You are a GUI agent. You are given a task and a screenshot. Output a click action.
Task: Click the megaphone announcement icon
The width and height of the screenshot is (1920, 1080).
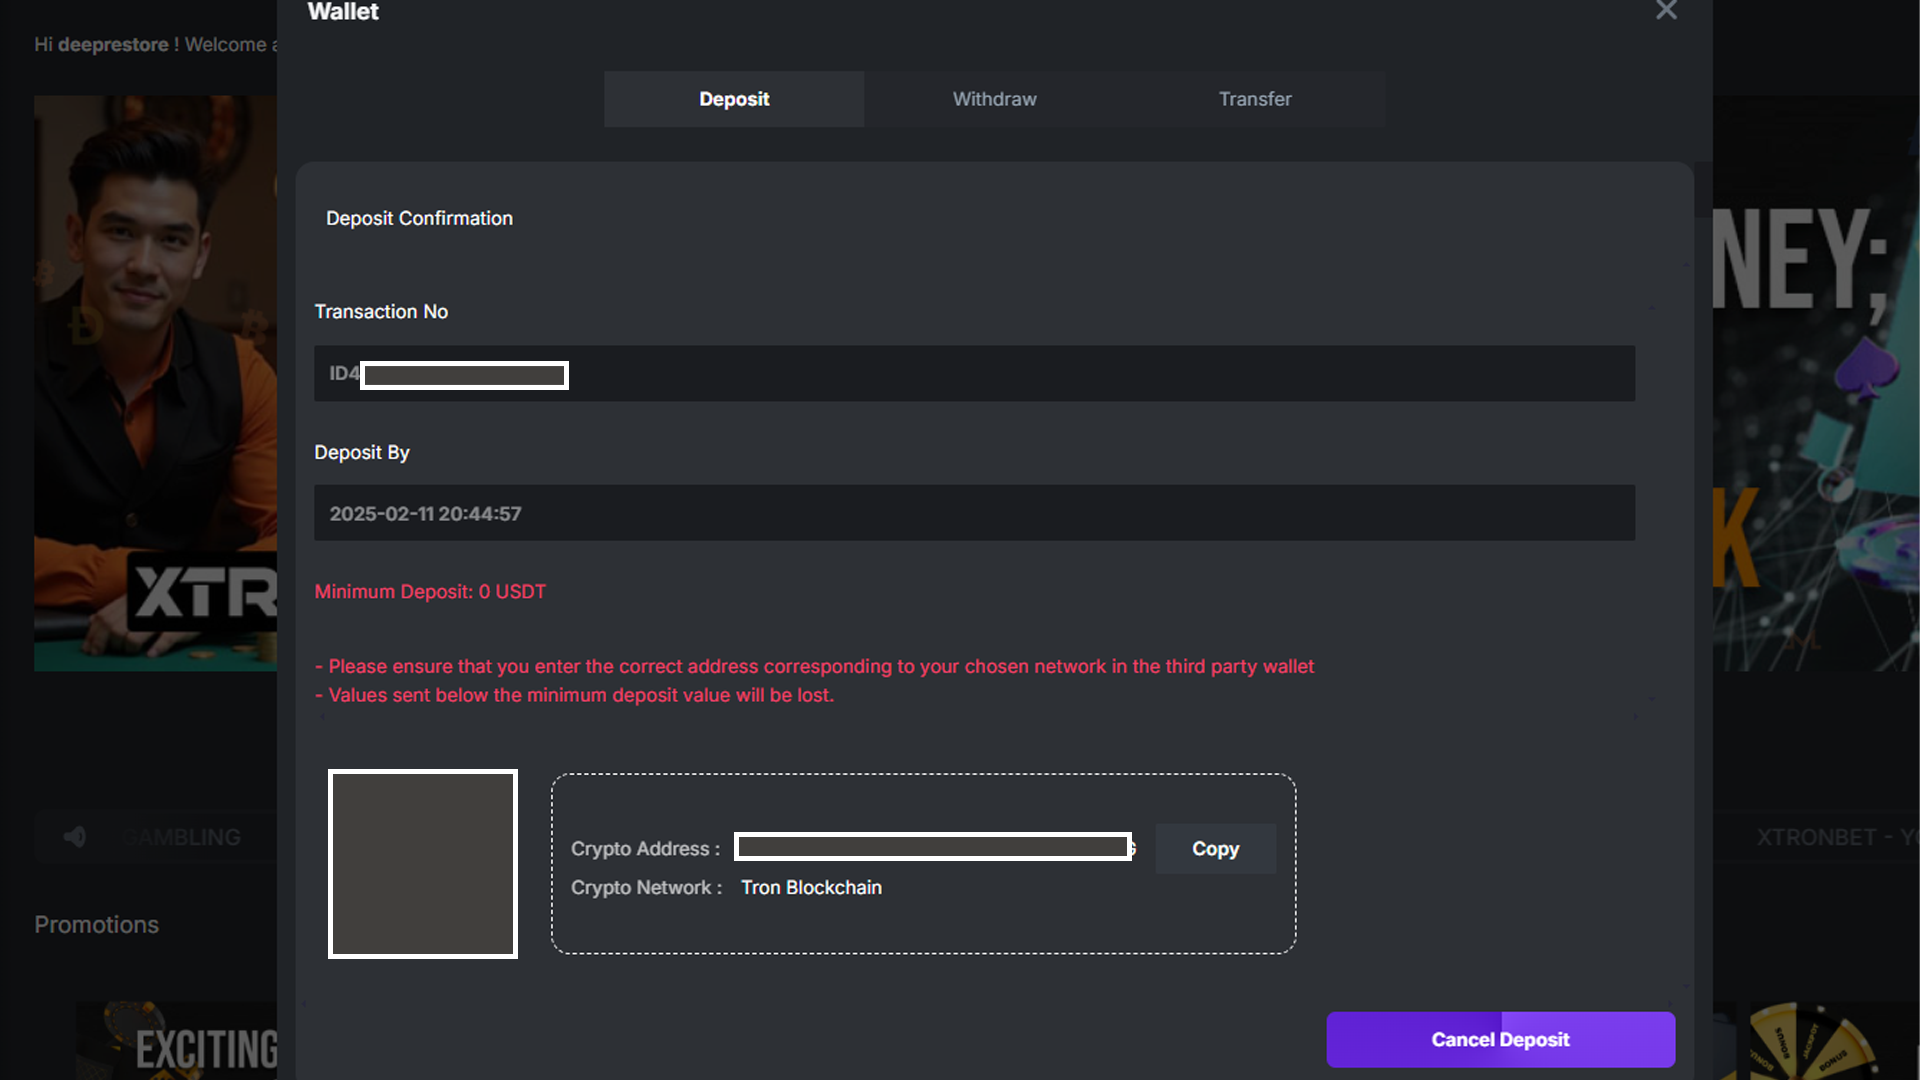point(75,837)
